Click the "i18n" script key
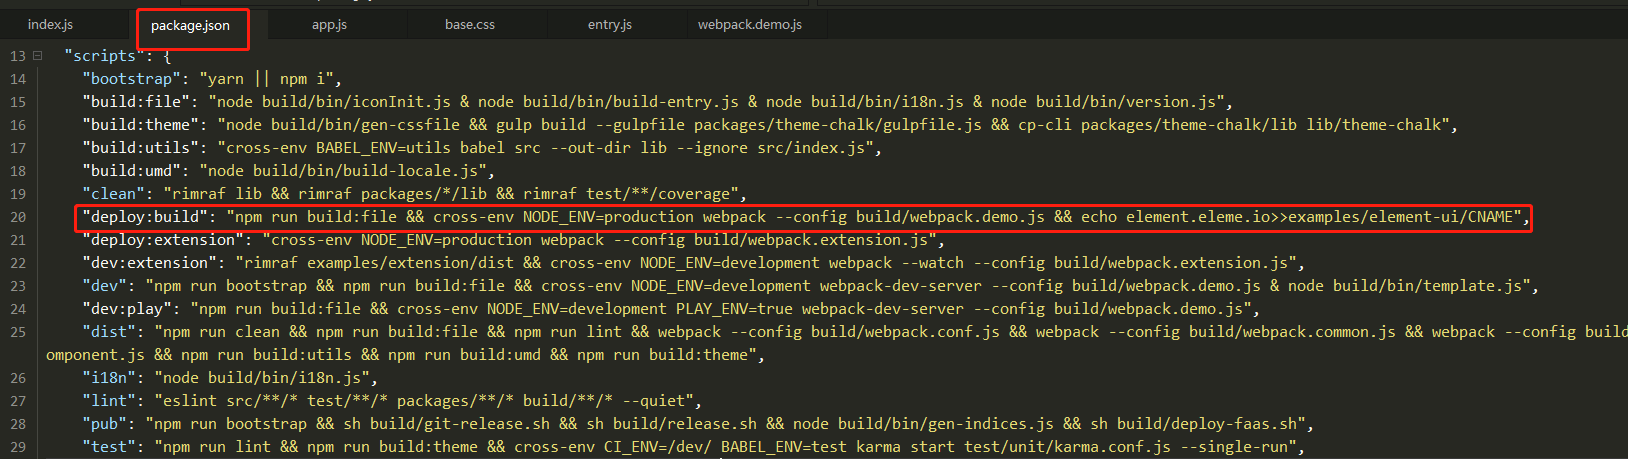1628x459 pixels. [x=109, y=378]
